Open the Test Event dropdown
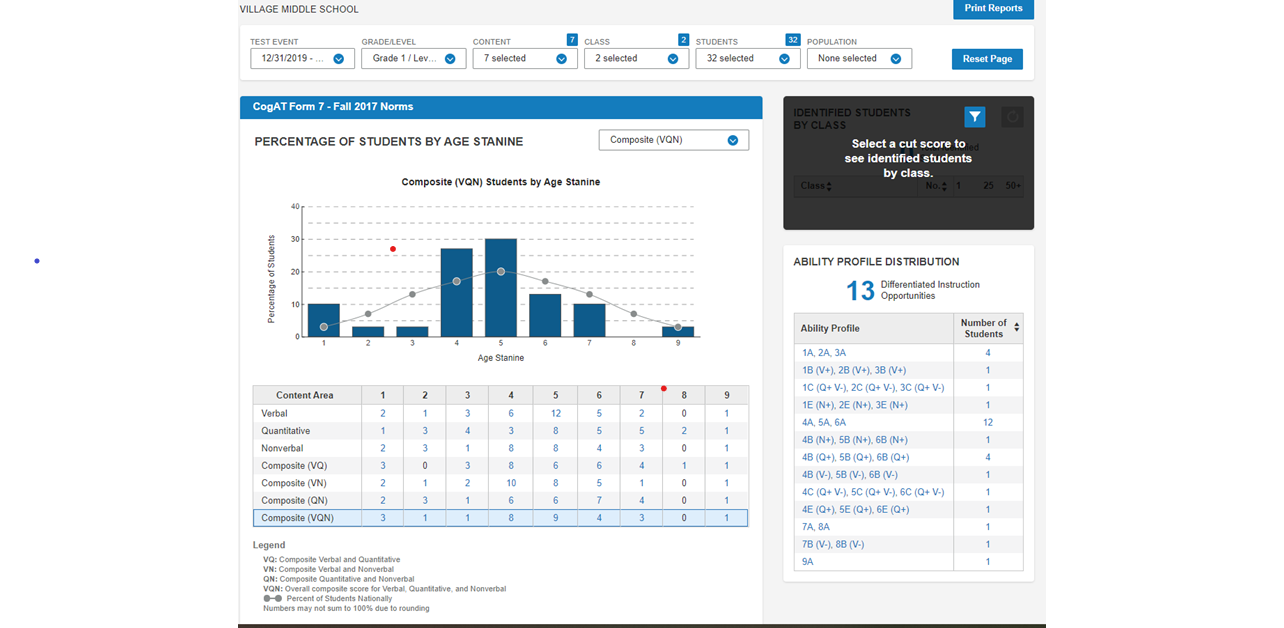This screenshot has width=1284, height=628. [x=302, y=59]
